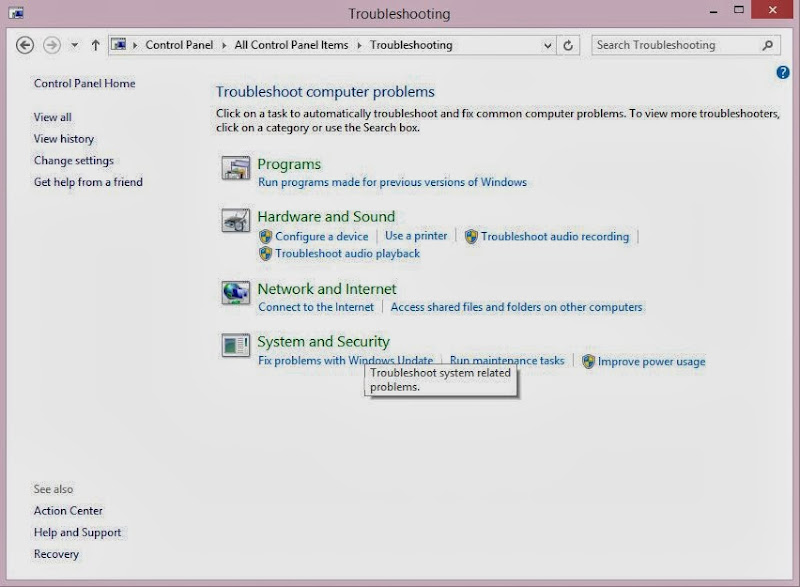The image size is (800, 587).
Task: Open Recovery link in sidebar
Action: 57,554
